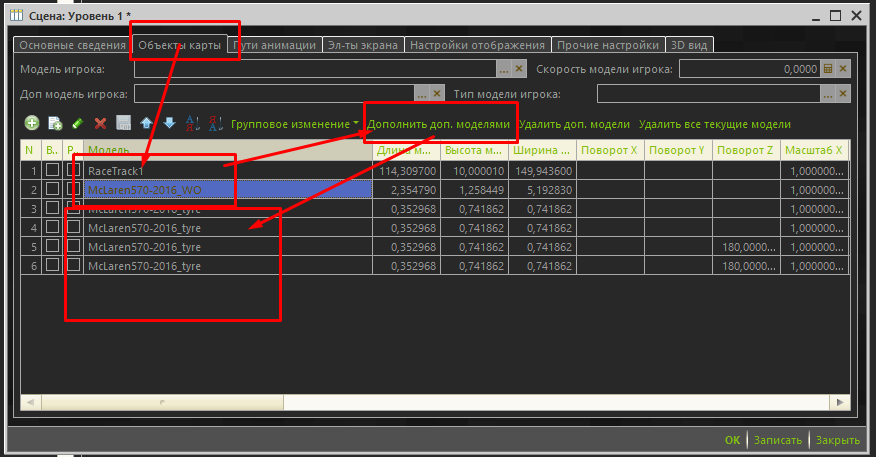Select the McLaren570-2016_tyre cell in row 6
This screenshot has width=876, height=457.
click(227, 265)
